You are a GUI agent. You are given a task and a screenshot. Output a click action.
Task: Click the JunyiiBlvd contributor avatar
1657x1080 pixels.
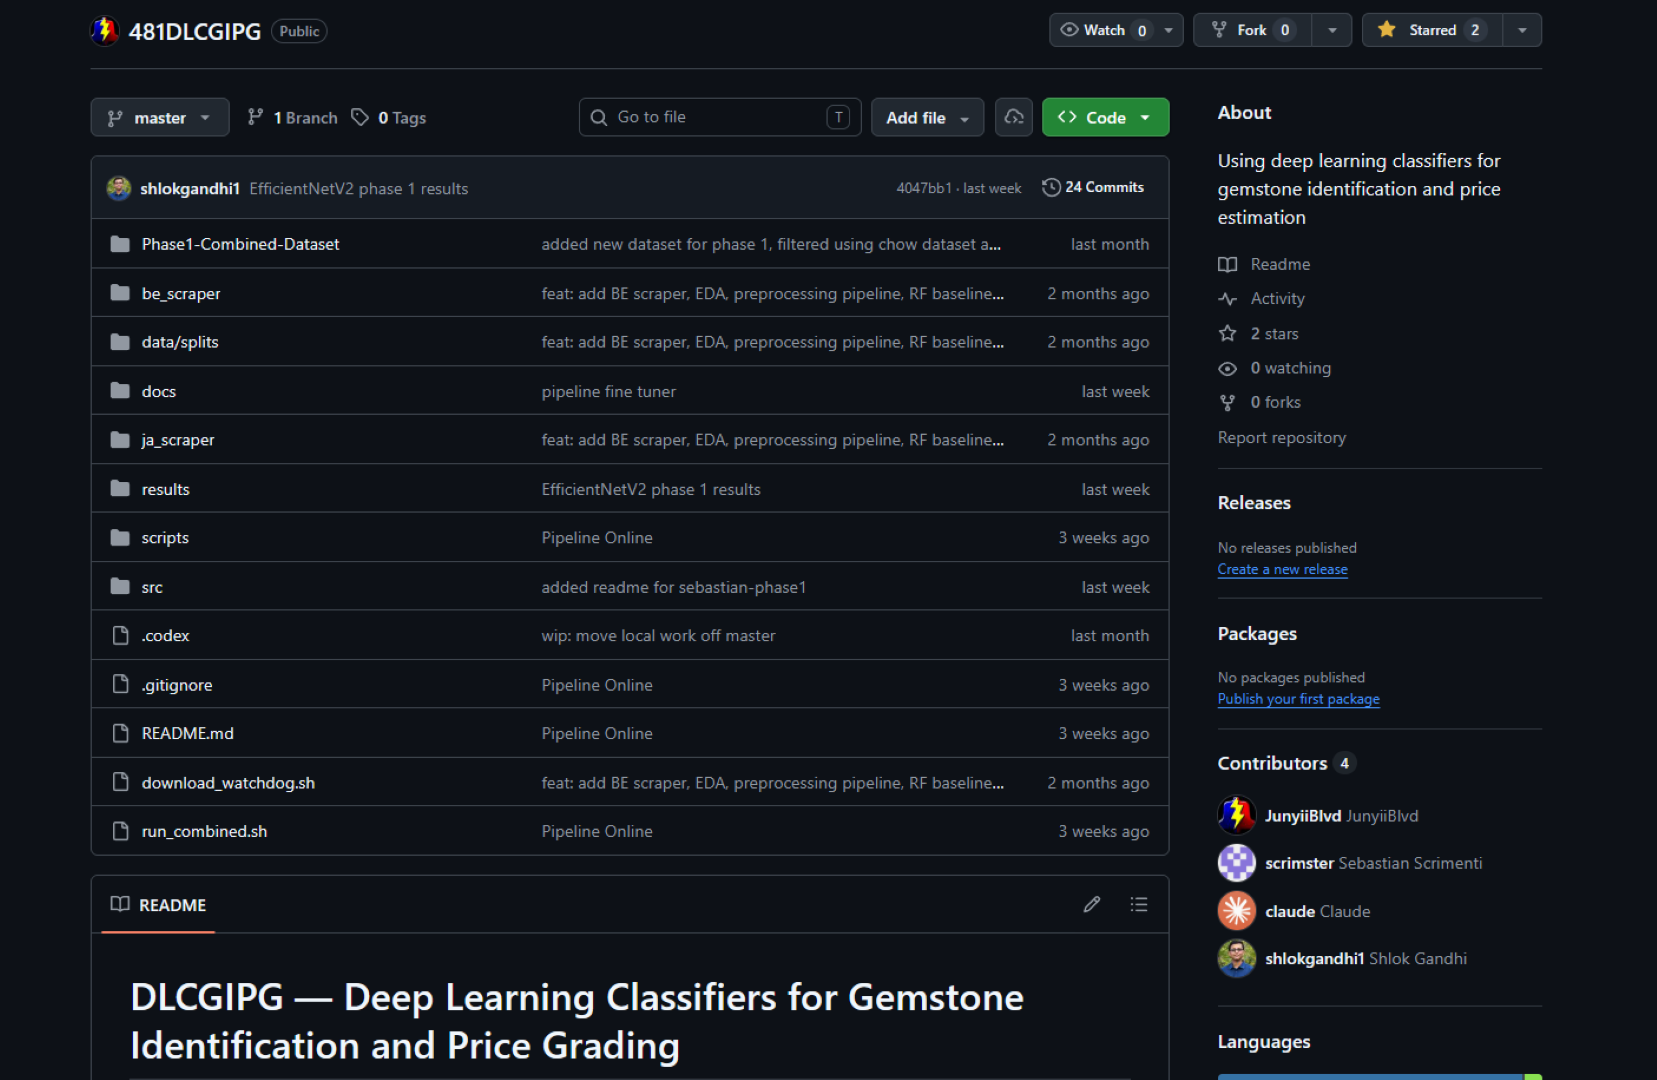[x=1237, y=815]
